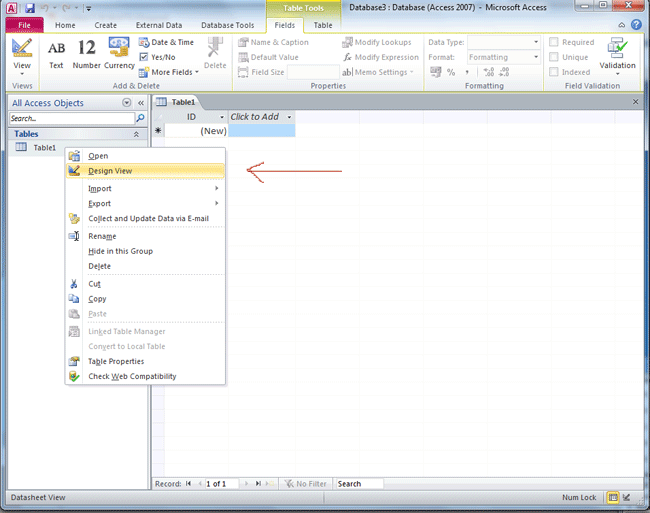Choose Design View in context menu
This screenshot has height=513, width=650.
tap(145, 171)
